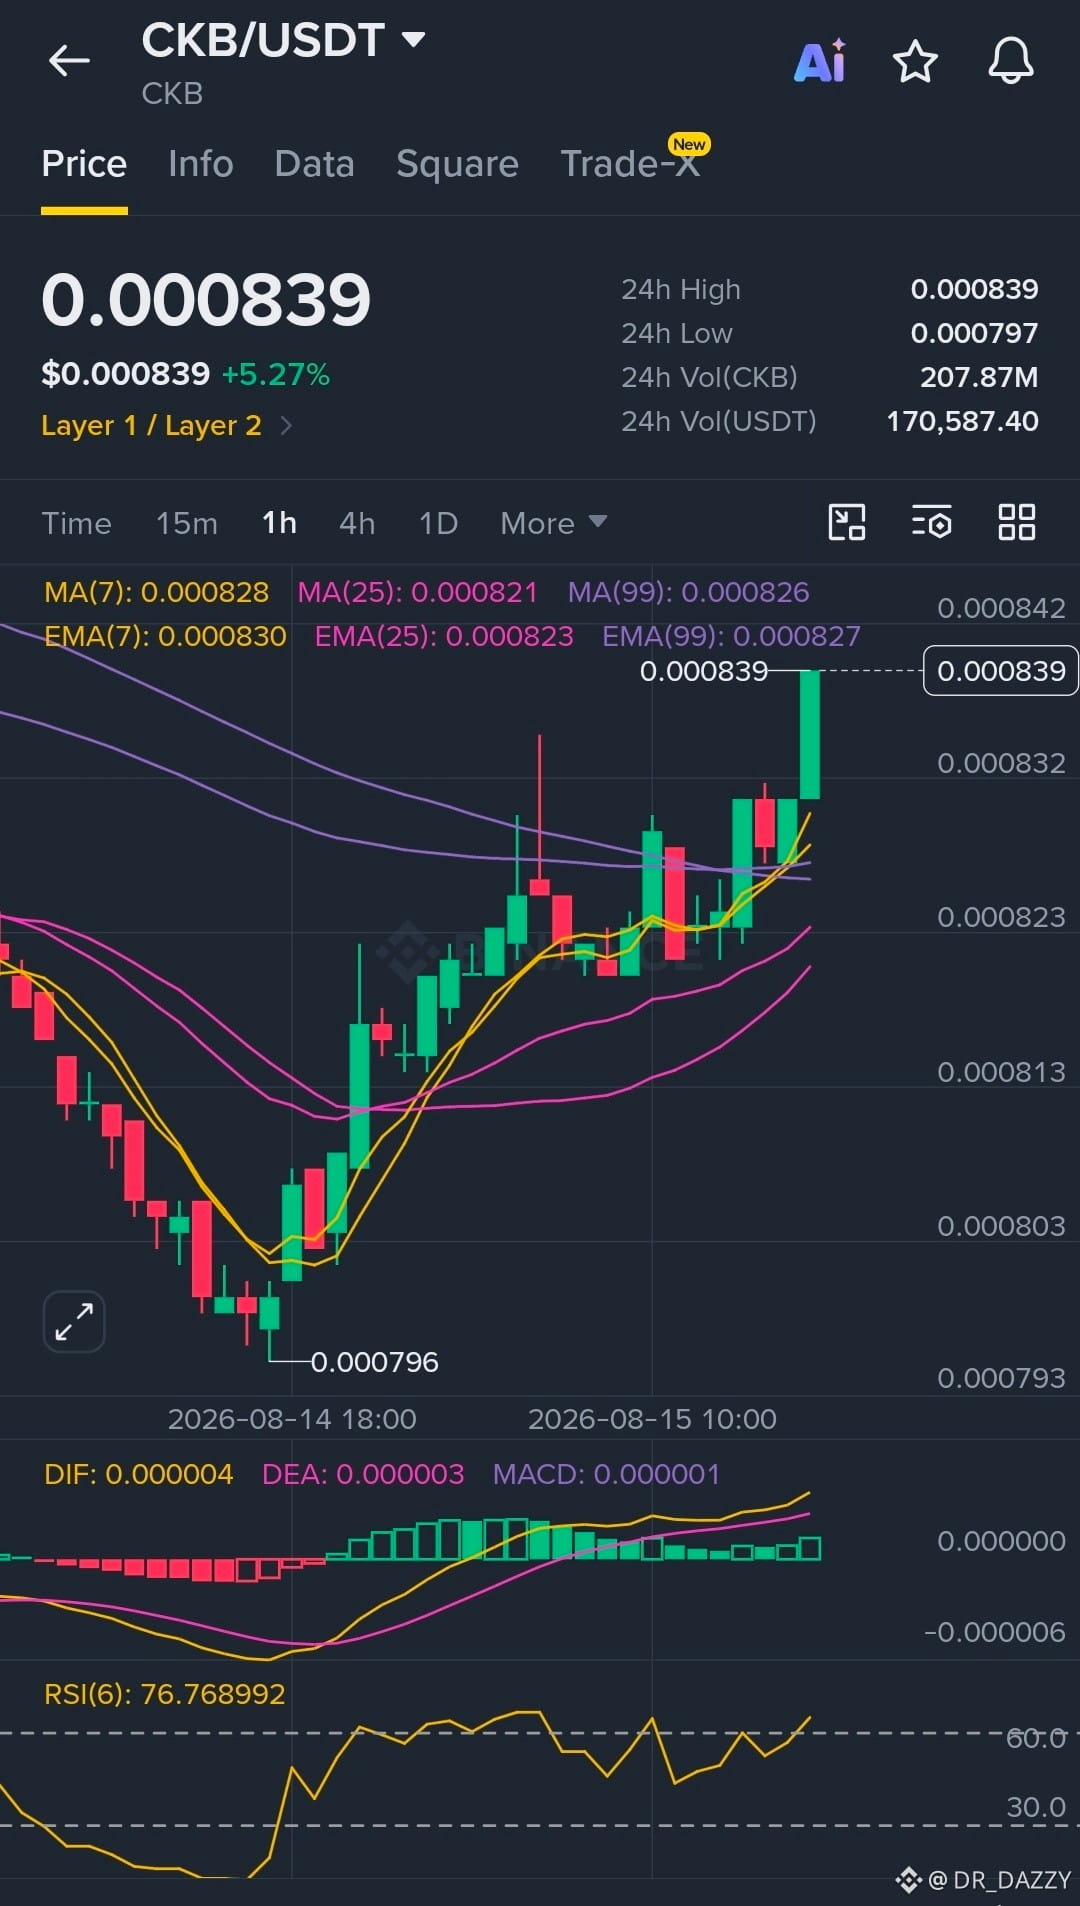Click the large 0.000839 price heading
This screenshot has width=1080, height=1906.
[x=206, y=300]
